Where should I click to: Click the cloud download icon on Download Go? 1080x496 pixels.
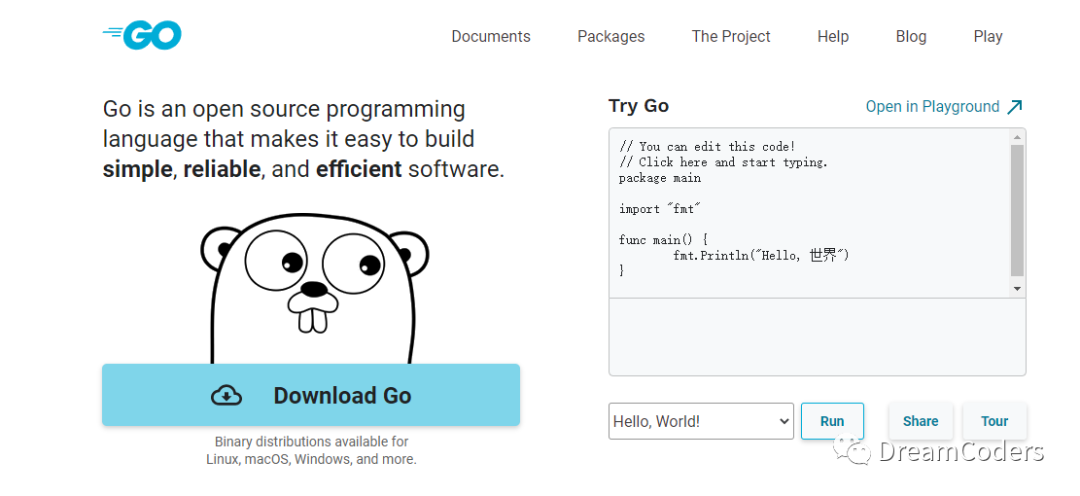tap(226, 395)
